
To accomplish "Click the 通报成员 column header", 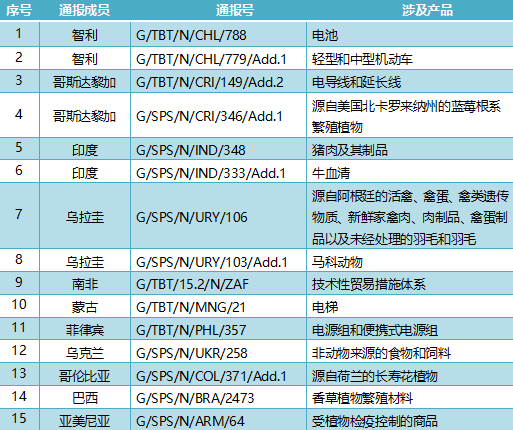I will (x=84, y=11).
